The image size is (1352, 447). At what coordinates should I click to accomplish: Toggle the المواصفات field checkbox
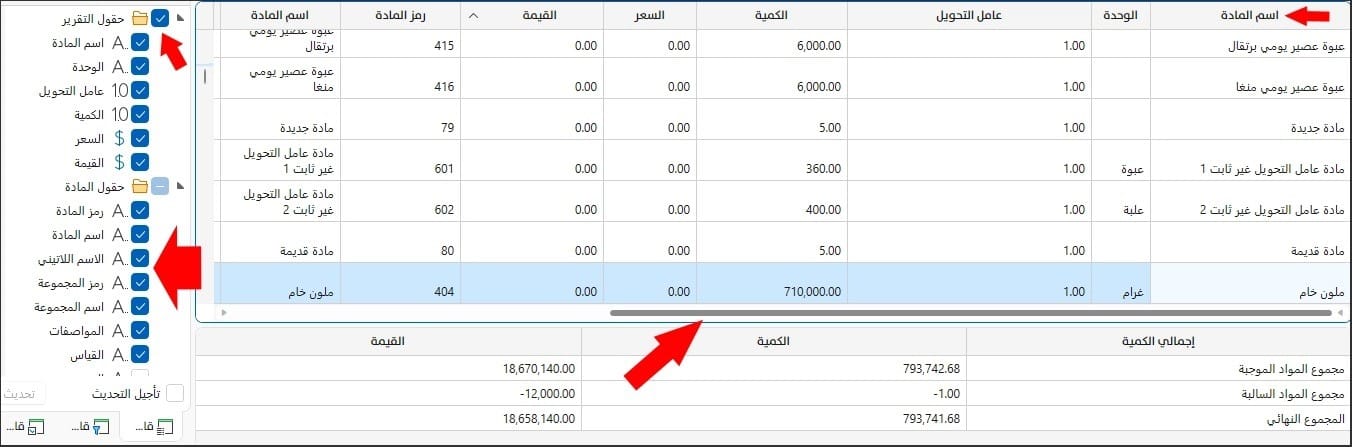140,331
